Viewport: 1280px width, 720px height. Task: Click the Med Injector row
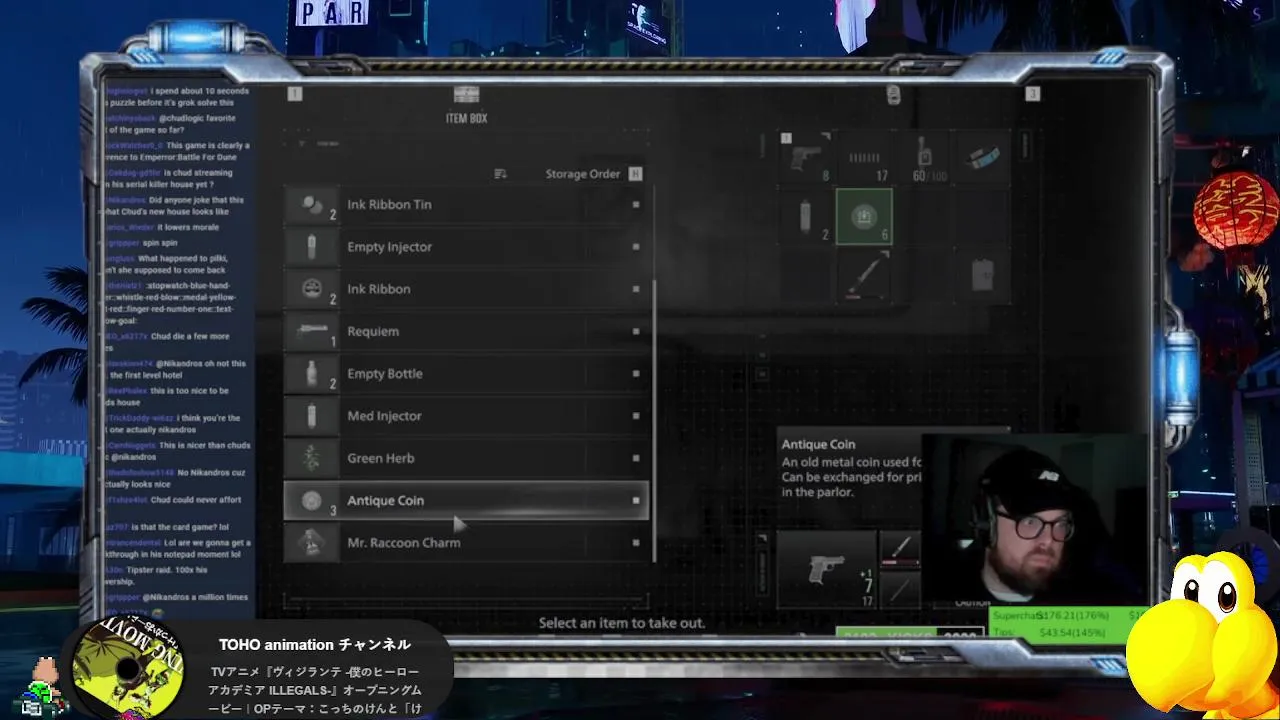466,416
